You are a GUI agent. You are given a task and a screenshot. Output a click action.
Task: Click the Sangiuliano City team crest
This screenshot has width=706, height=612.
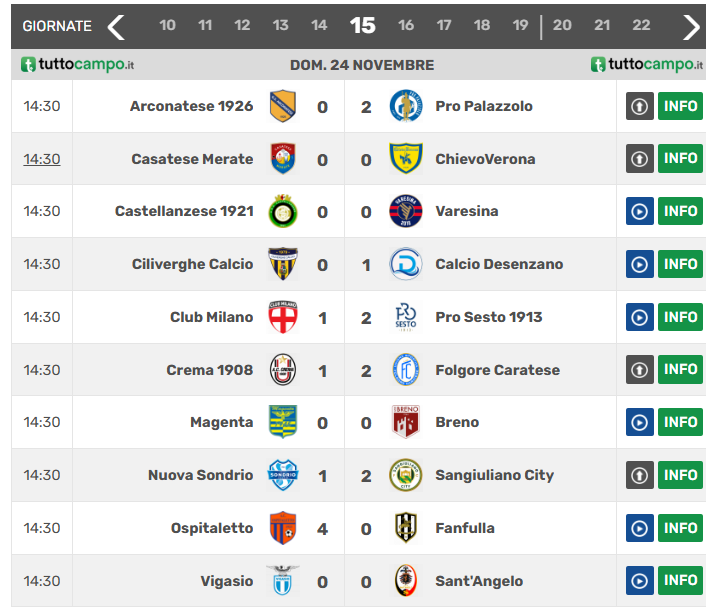point(406,475)
